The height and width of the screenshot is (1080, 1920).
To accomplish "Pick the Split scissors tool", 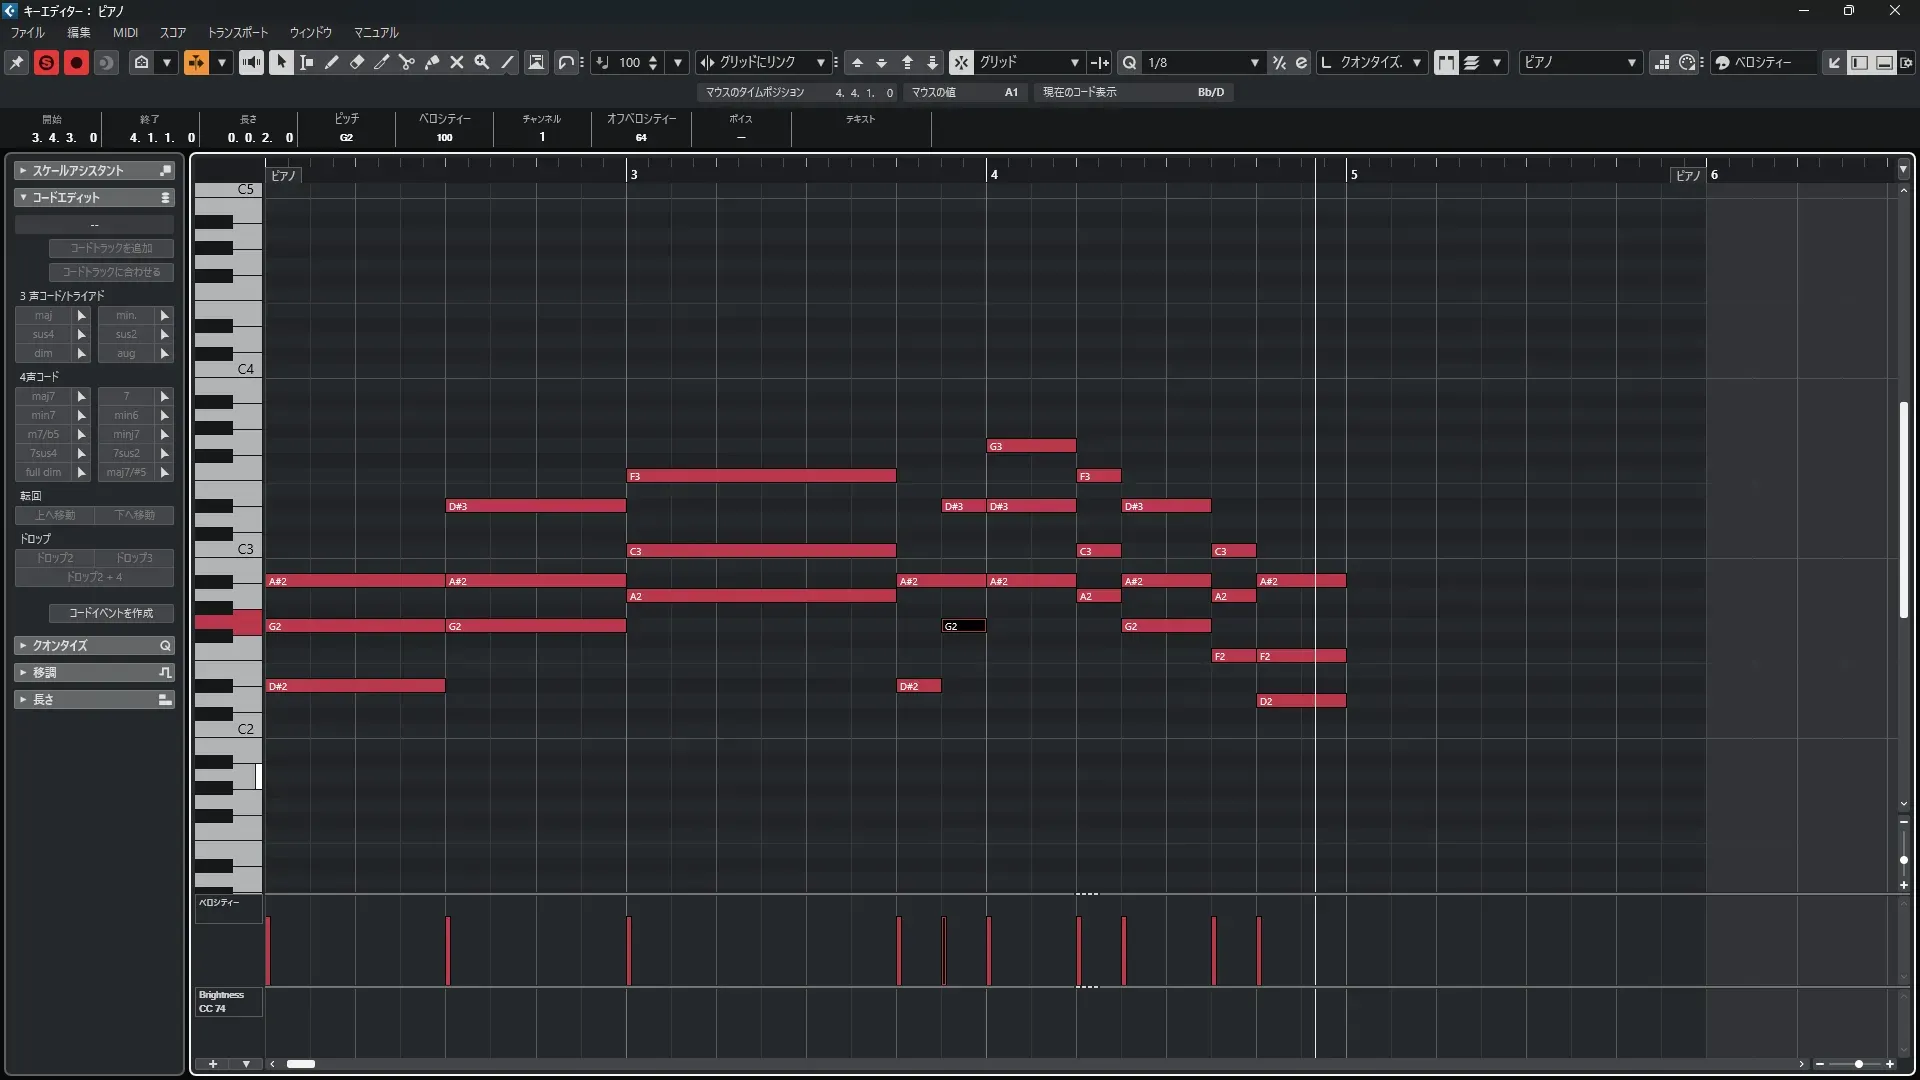I will pyautogui.click(x=406, y=62).
